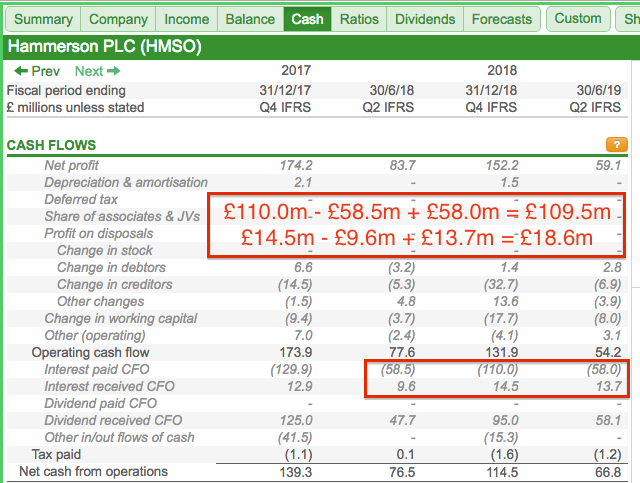Click the 30/6/18 period ending date
This screenshot has height=483, width=640.
392,90
